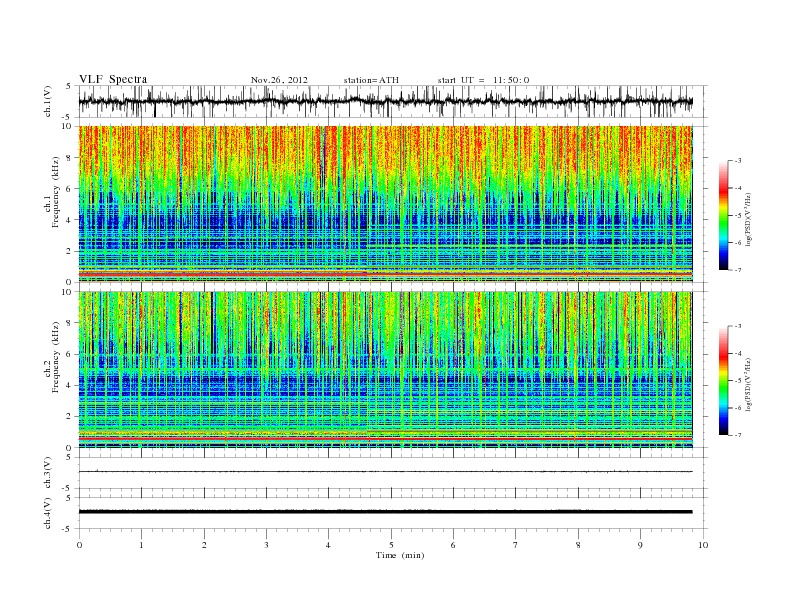Click time axis tick label "3"
The image size is (792, 612).
[266, 545]
